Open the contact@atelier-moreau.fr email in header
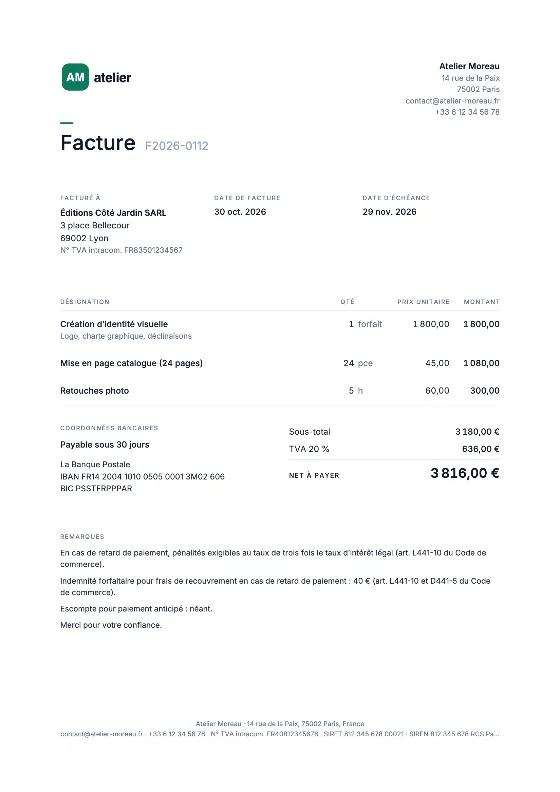This screenshot has height=792, width=560. [452, 101]
